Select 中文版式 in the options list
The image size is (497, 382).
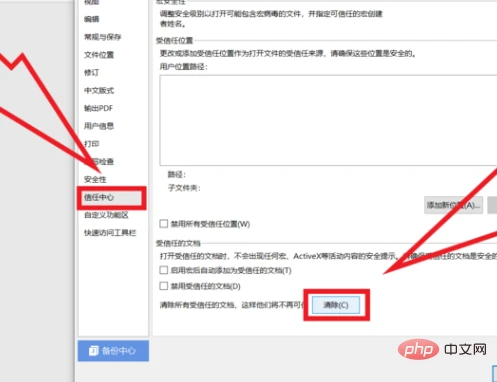point(99,90)
